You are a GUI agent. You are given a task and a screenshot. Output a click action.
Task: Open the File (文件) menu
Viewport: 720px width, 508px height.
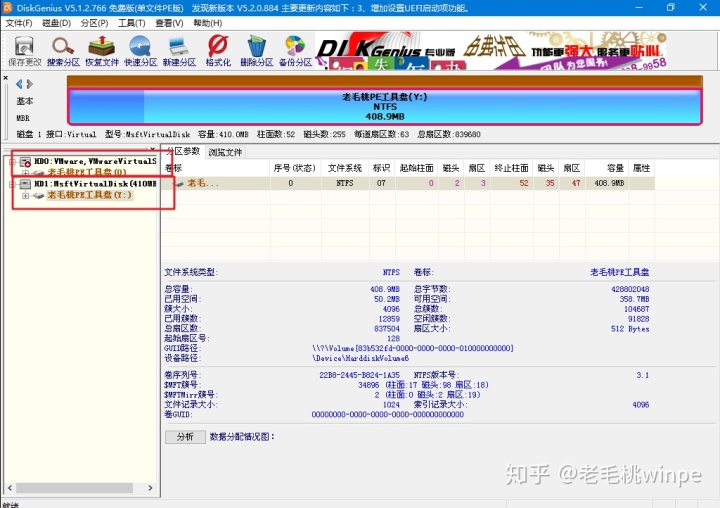pyautogui.click(x=19, y=23)
